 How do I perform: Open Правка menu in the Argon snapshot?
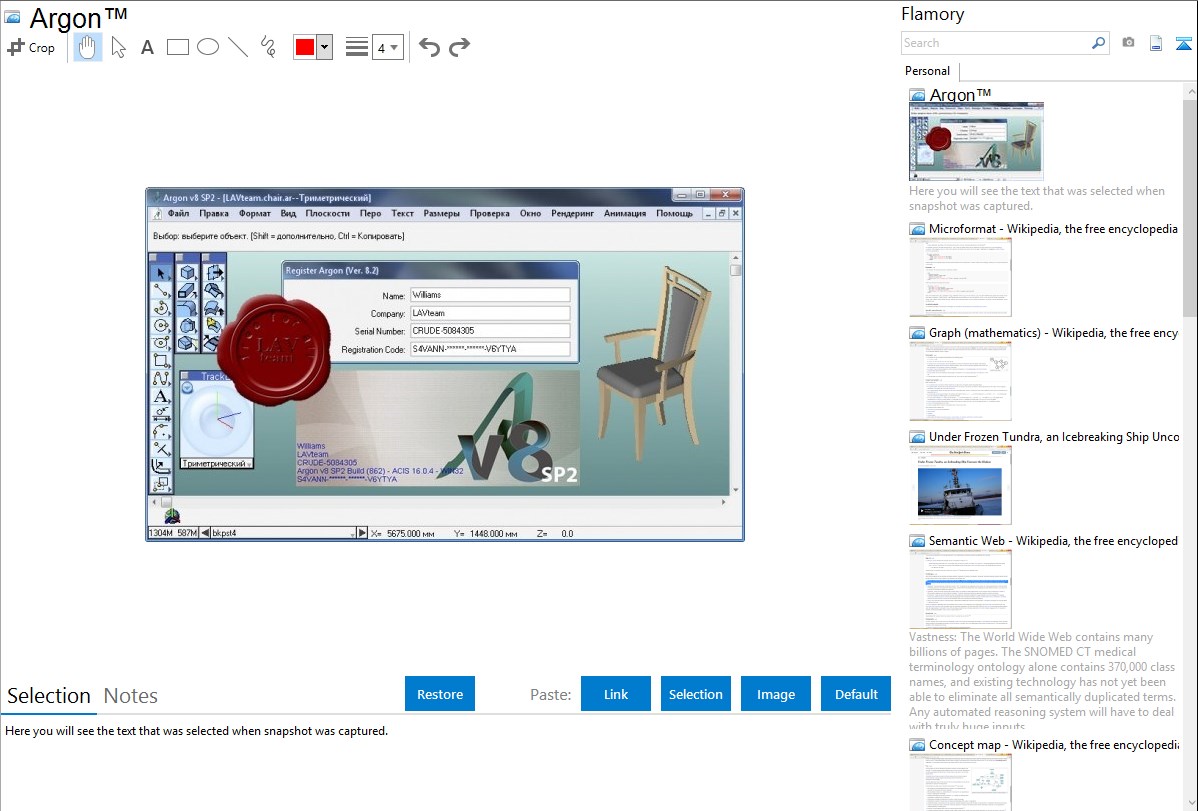pyautogui.click(x=214, y=213)
